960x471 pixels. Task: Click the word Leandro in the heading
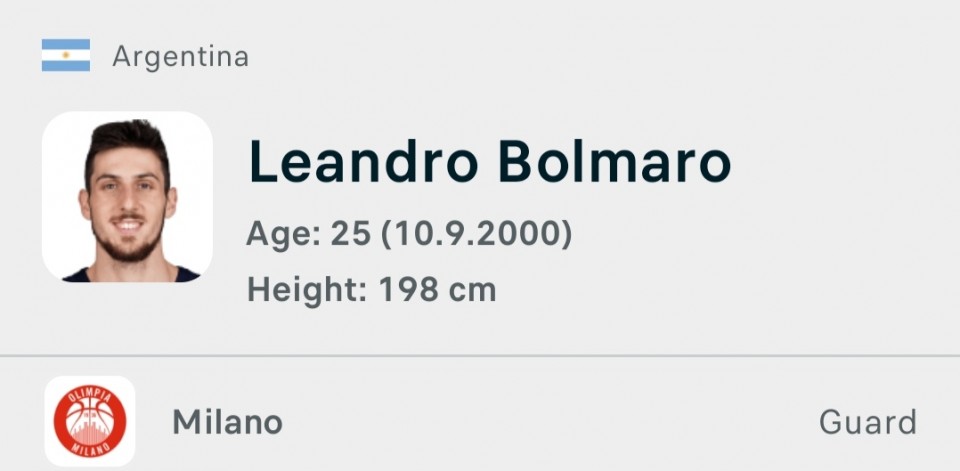click(x=362, y=161)
